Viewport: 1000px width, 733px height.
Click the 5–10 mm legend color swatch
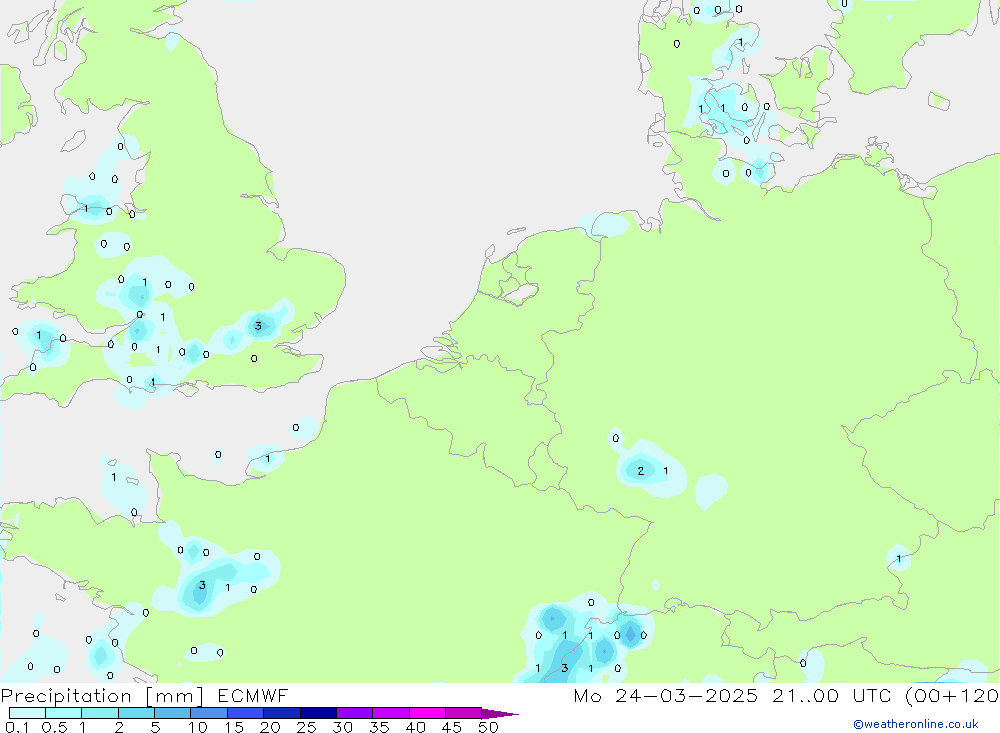(173, 713)
